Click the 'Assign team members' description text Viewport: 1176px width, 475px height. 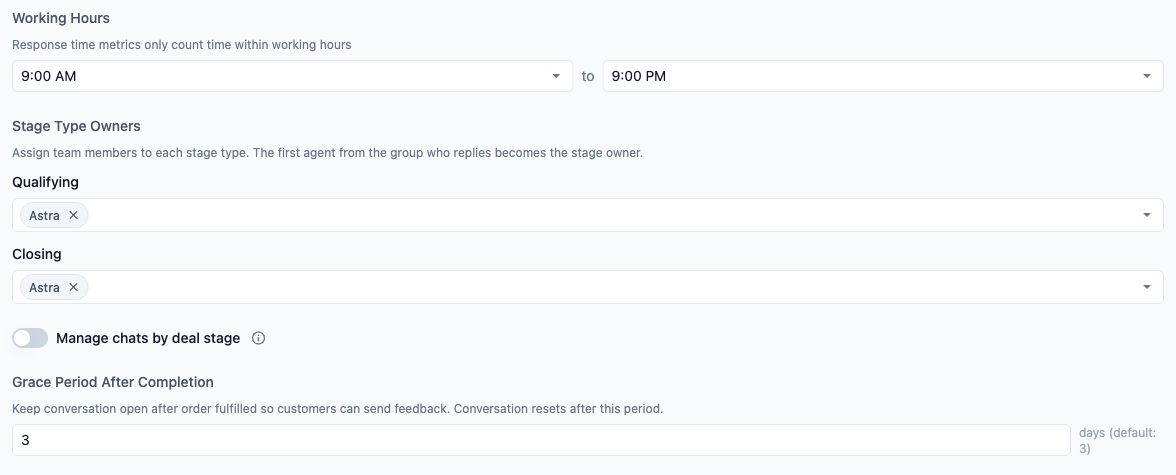click(x=328, y=152)
